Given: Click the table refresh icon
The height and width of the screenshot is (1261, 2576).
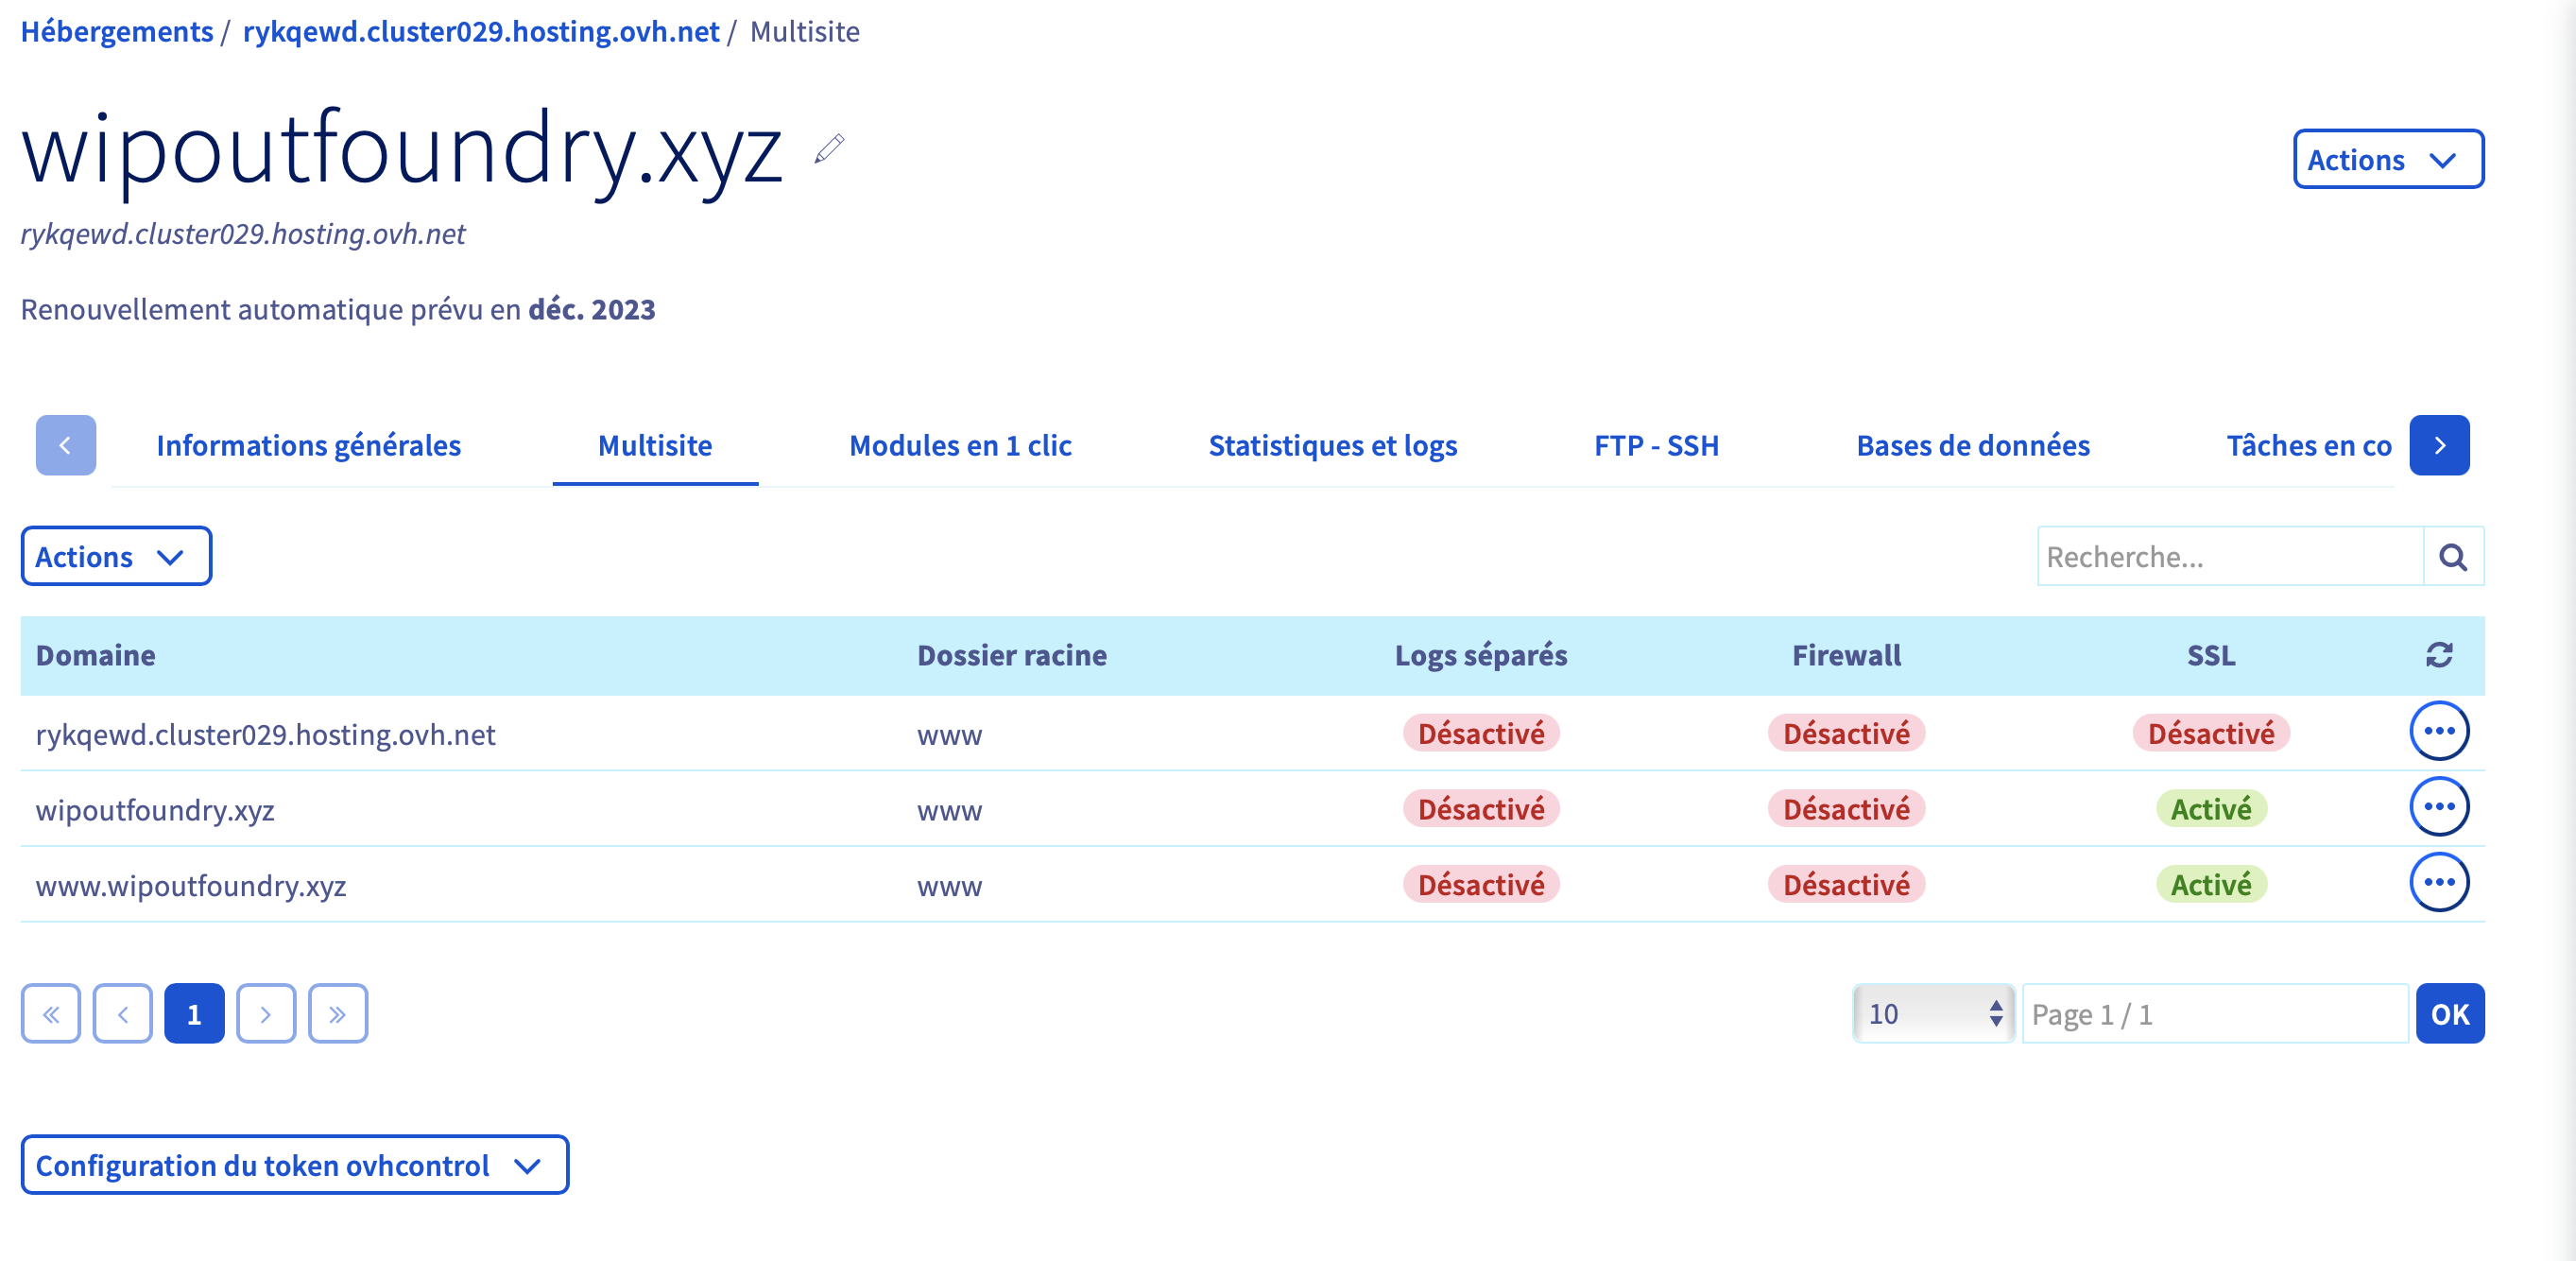Looking at the screenshot, I should tap(2438, 655).
